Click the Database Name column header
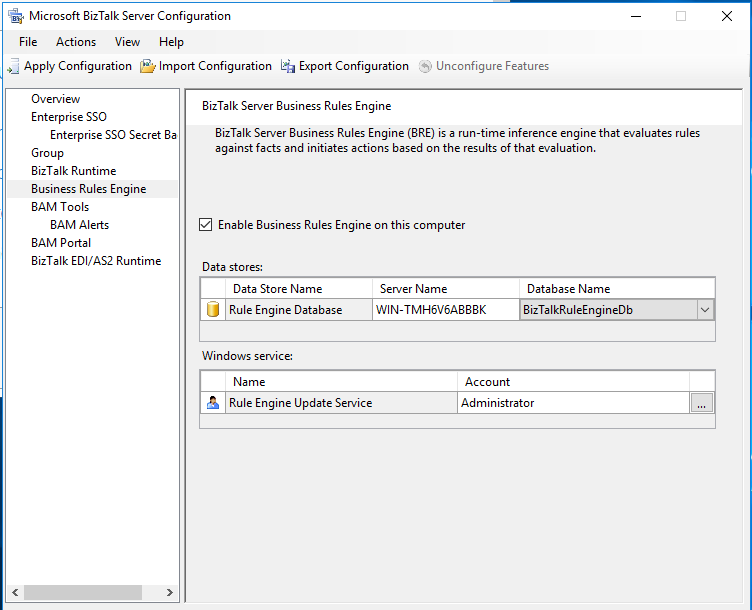This screenshot has height=610, width=752. pyautogui.click(x=617, y=289)
